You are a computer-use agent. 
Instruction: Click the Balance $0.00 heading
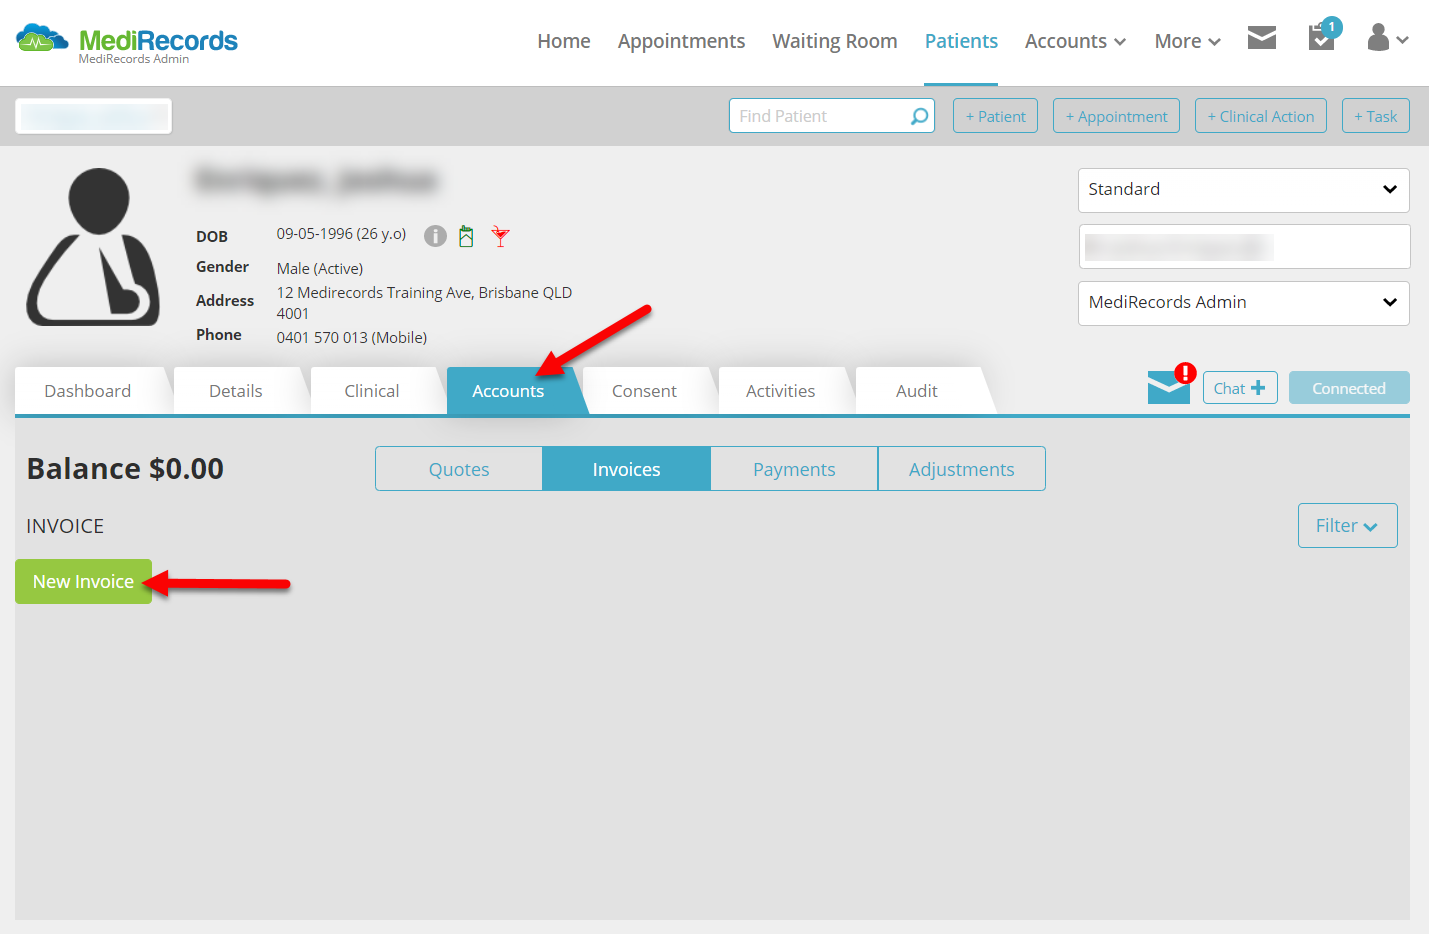(125, 468)
